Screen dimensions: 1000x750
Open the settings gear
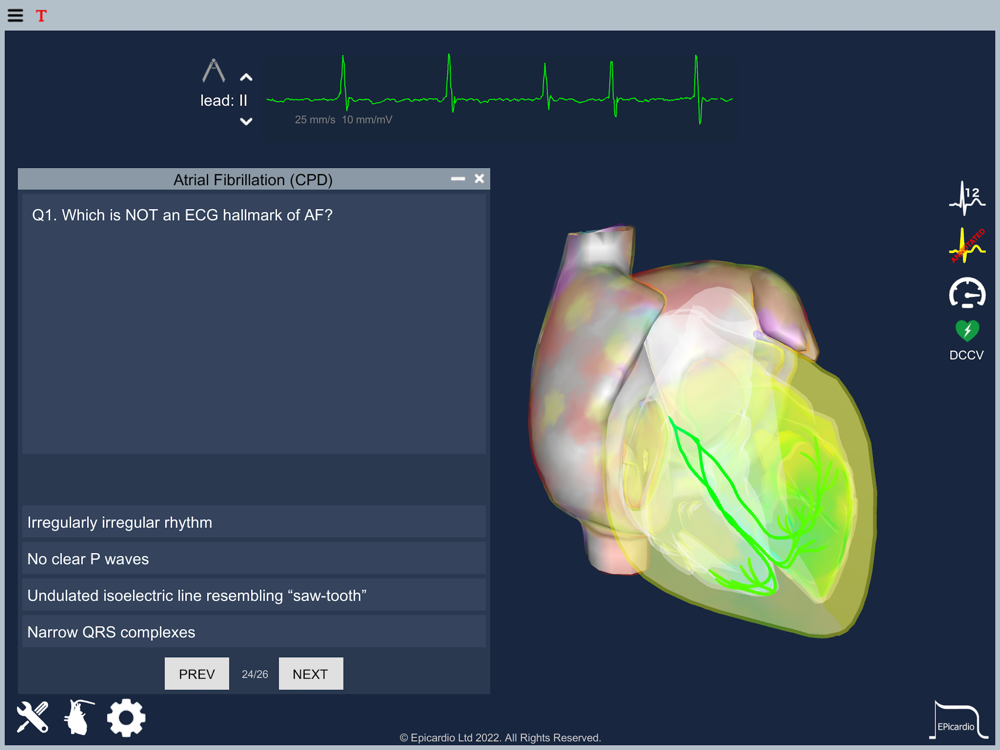126,718
